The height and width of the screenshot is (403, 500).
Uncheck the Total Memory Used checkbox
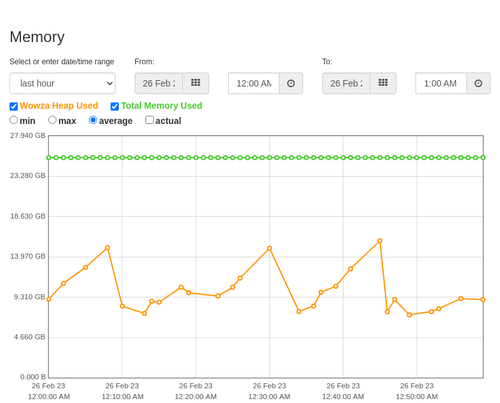click(x=115, y=106)
